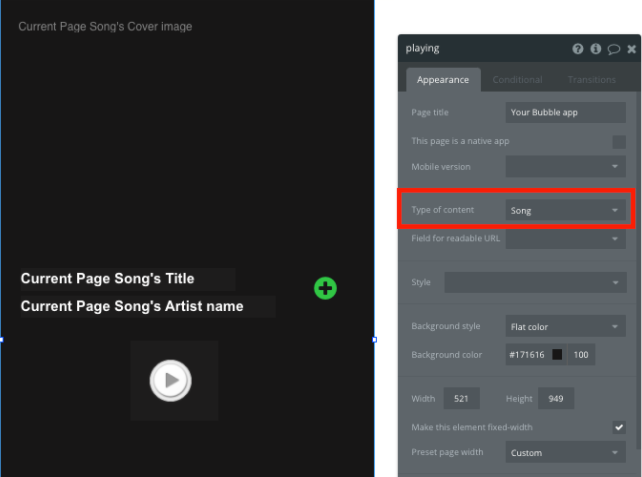Open the Conditional tab
Image resolution: width=642 pixels, height=477 pixels.
tap(517, 79)
